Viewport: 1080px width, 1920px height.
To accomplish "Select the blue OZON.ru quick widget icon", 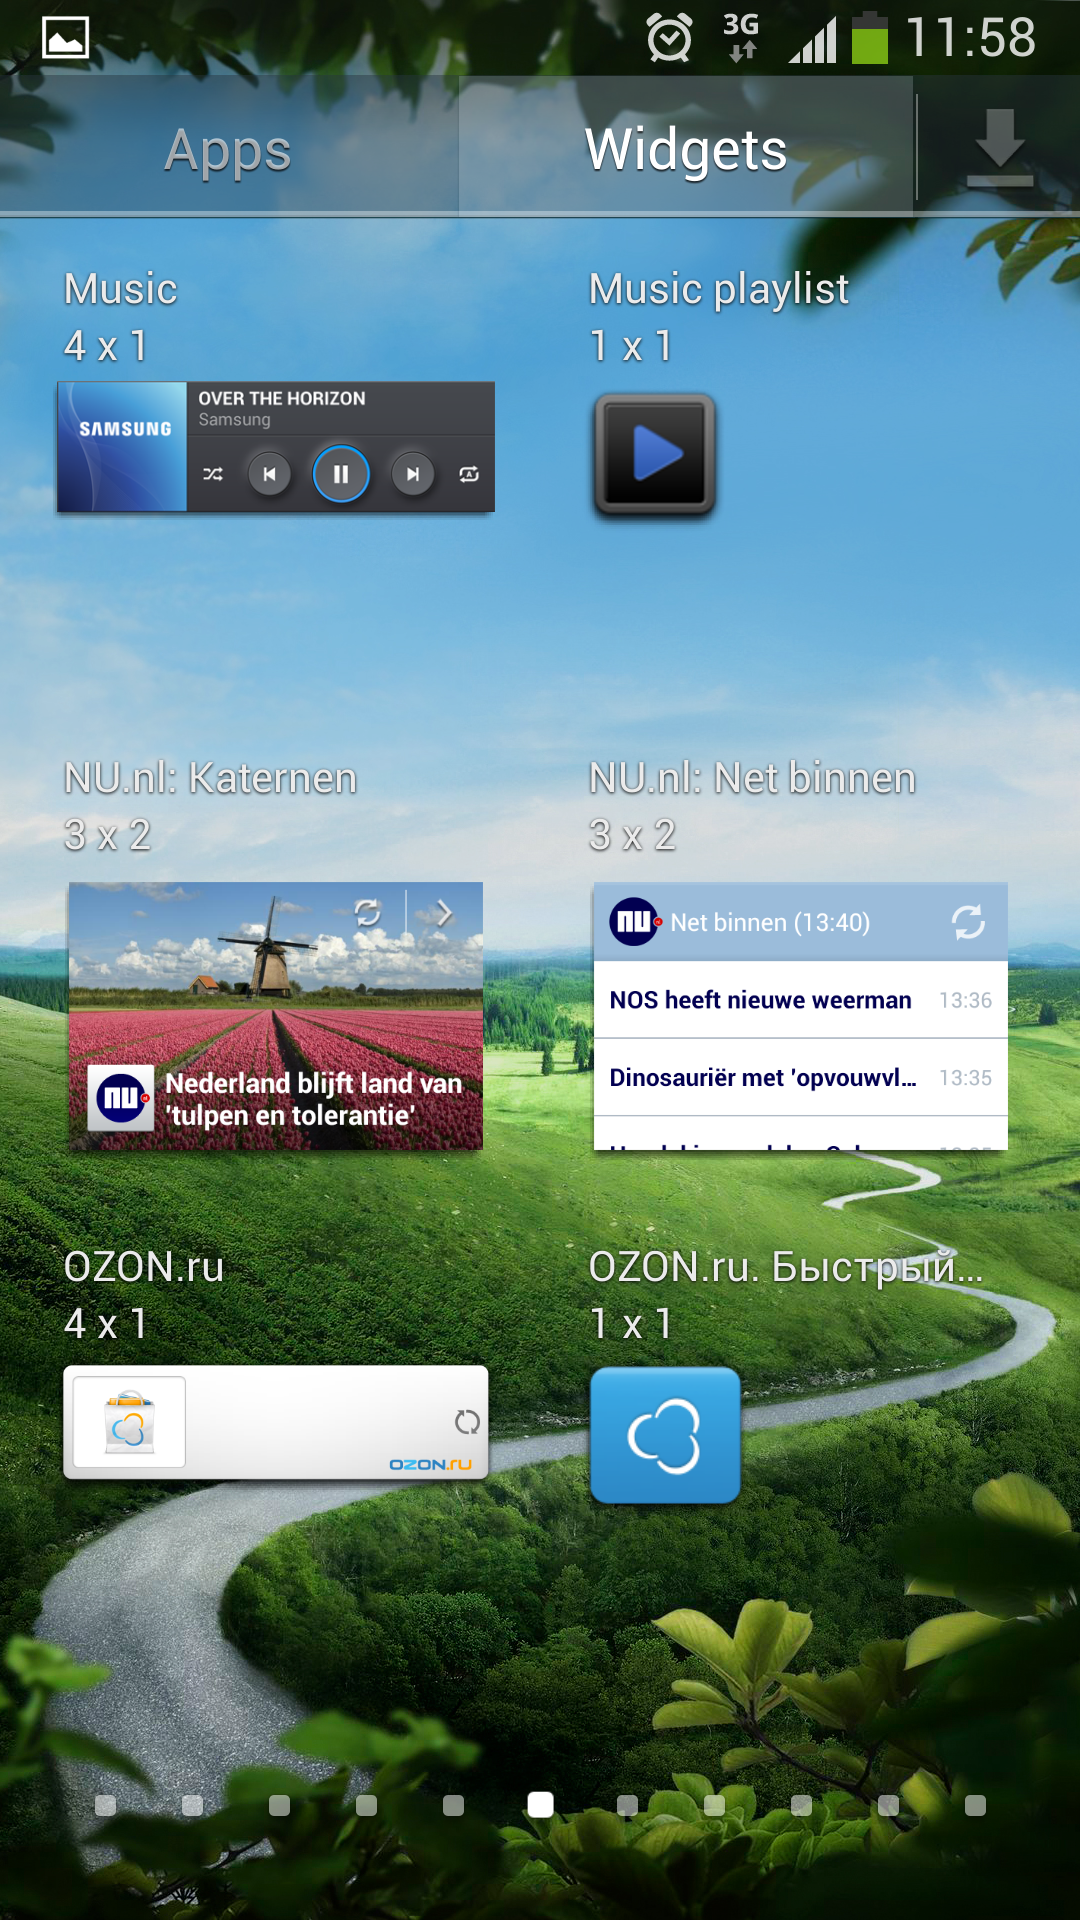I will [665, 1435].
